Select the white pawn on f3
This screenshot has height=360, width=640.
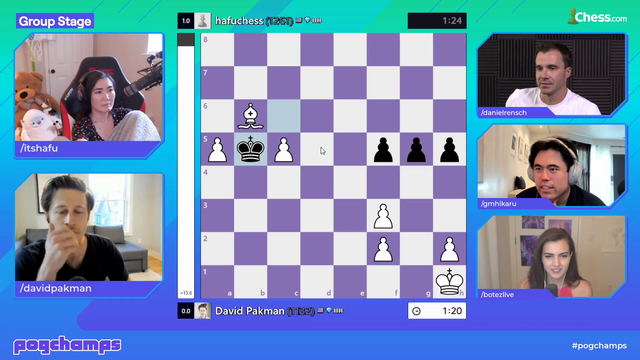click(383, 216)
